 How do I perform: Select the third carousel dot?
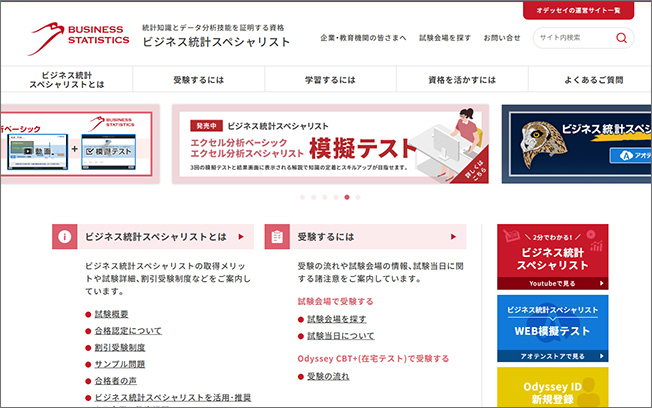[x=325, y=197]
